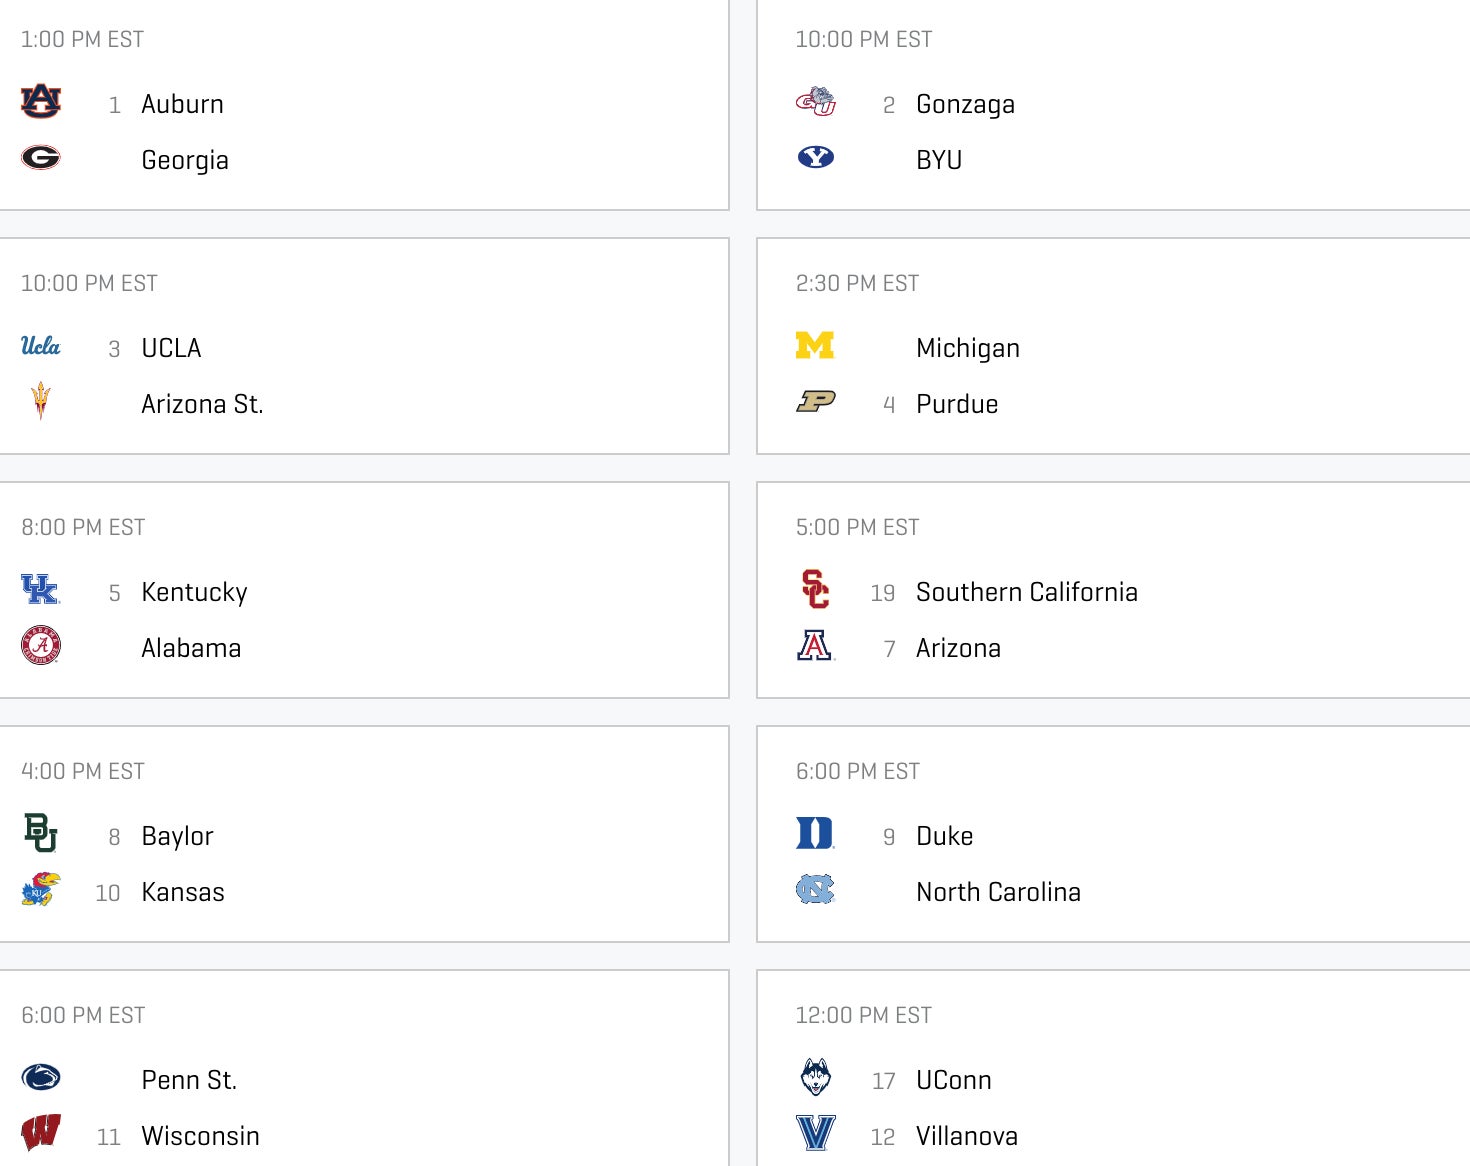The width and height of the screenshot is (1470, 1166).
Task: Open the North Carolina team link
Action: click(x=998, y=892)
